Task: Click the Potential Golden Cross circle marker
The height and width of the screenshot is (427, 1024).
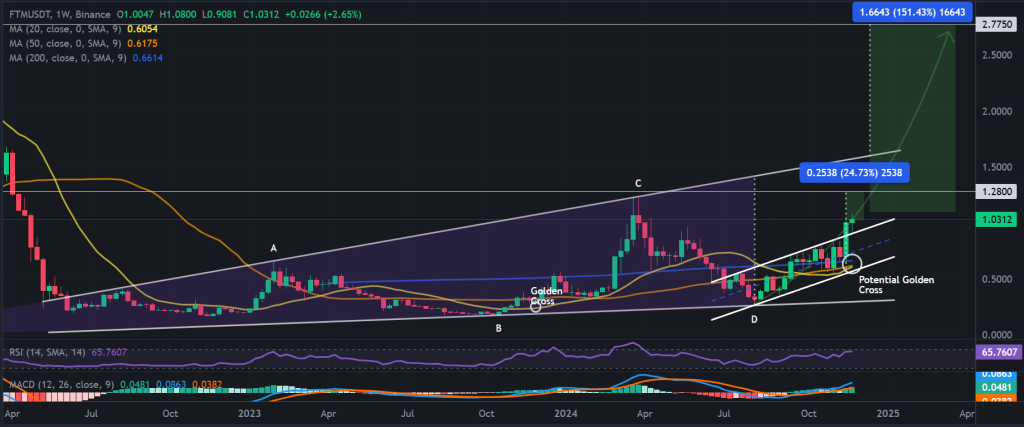Action: [x=852, y=263]
